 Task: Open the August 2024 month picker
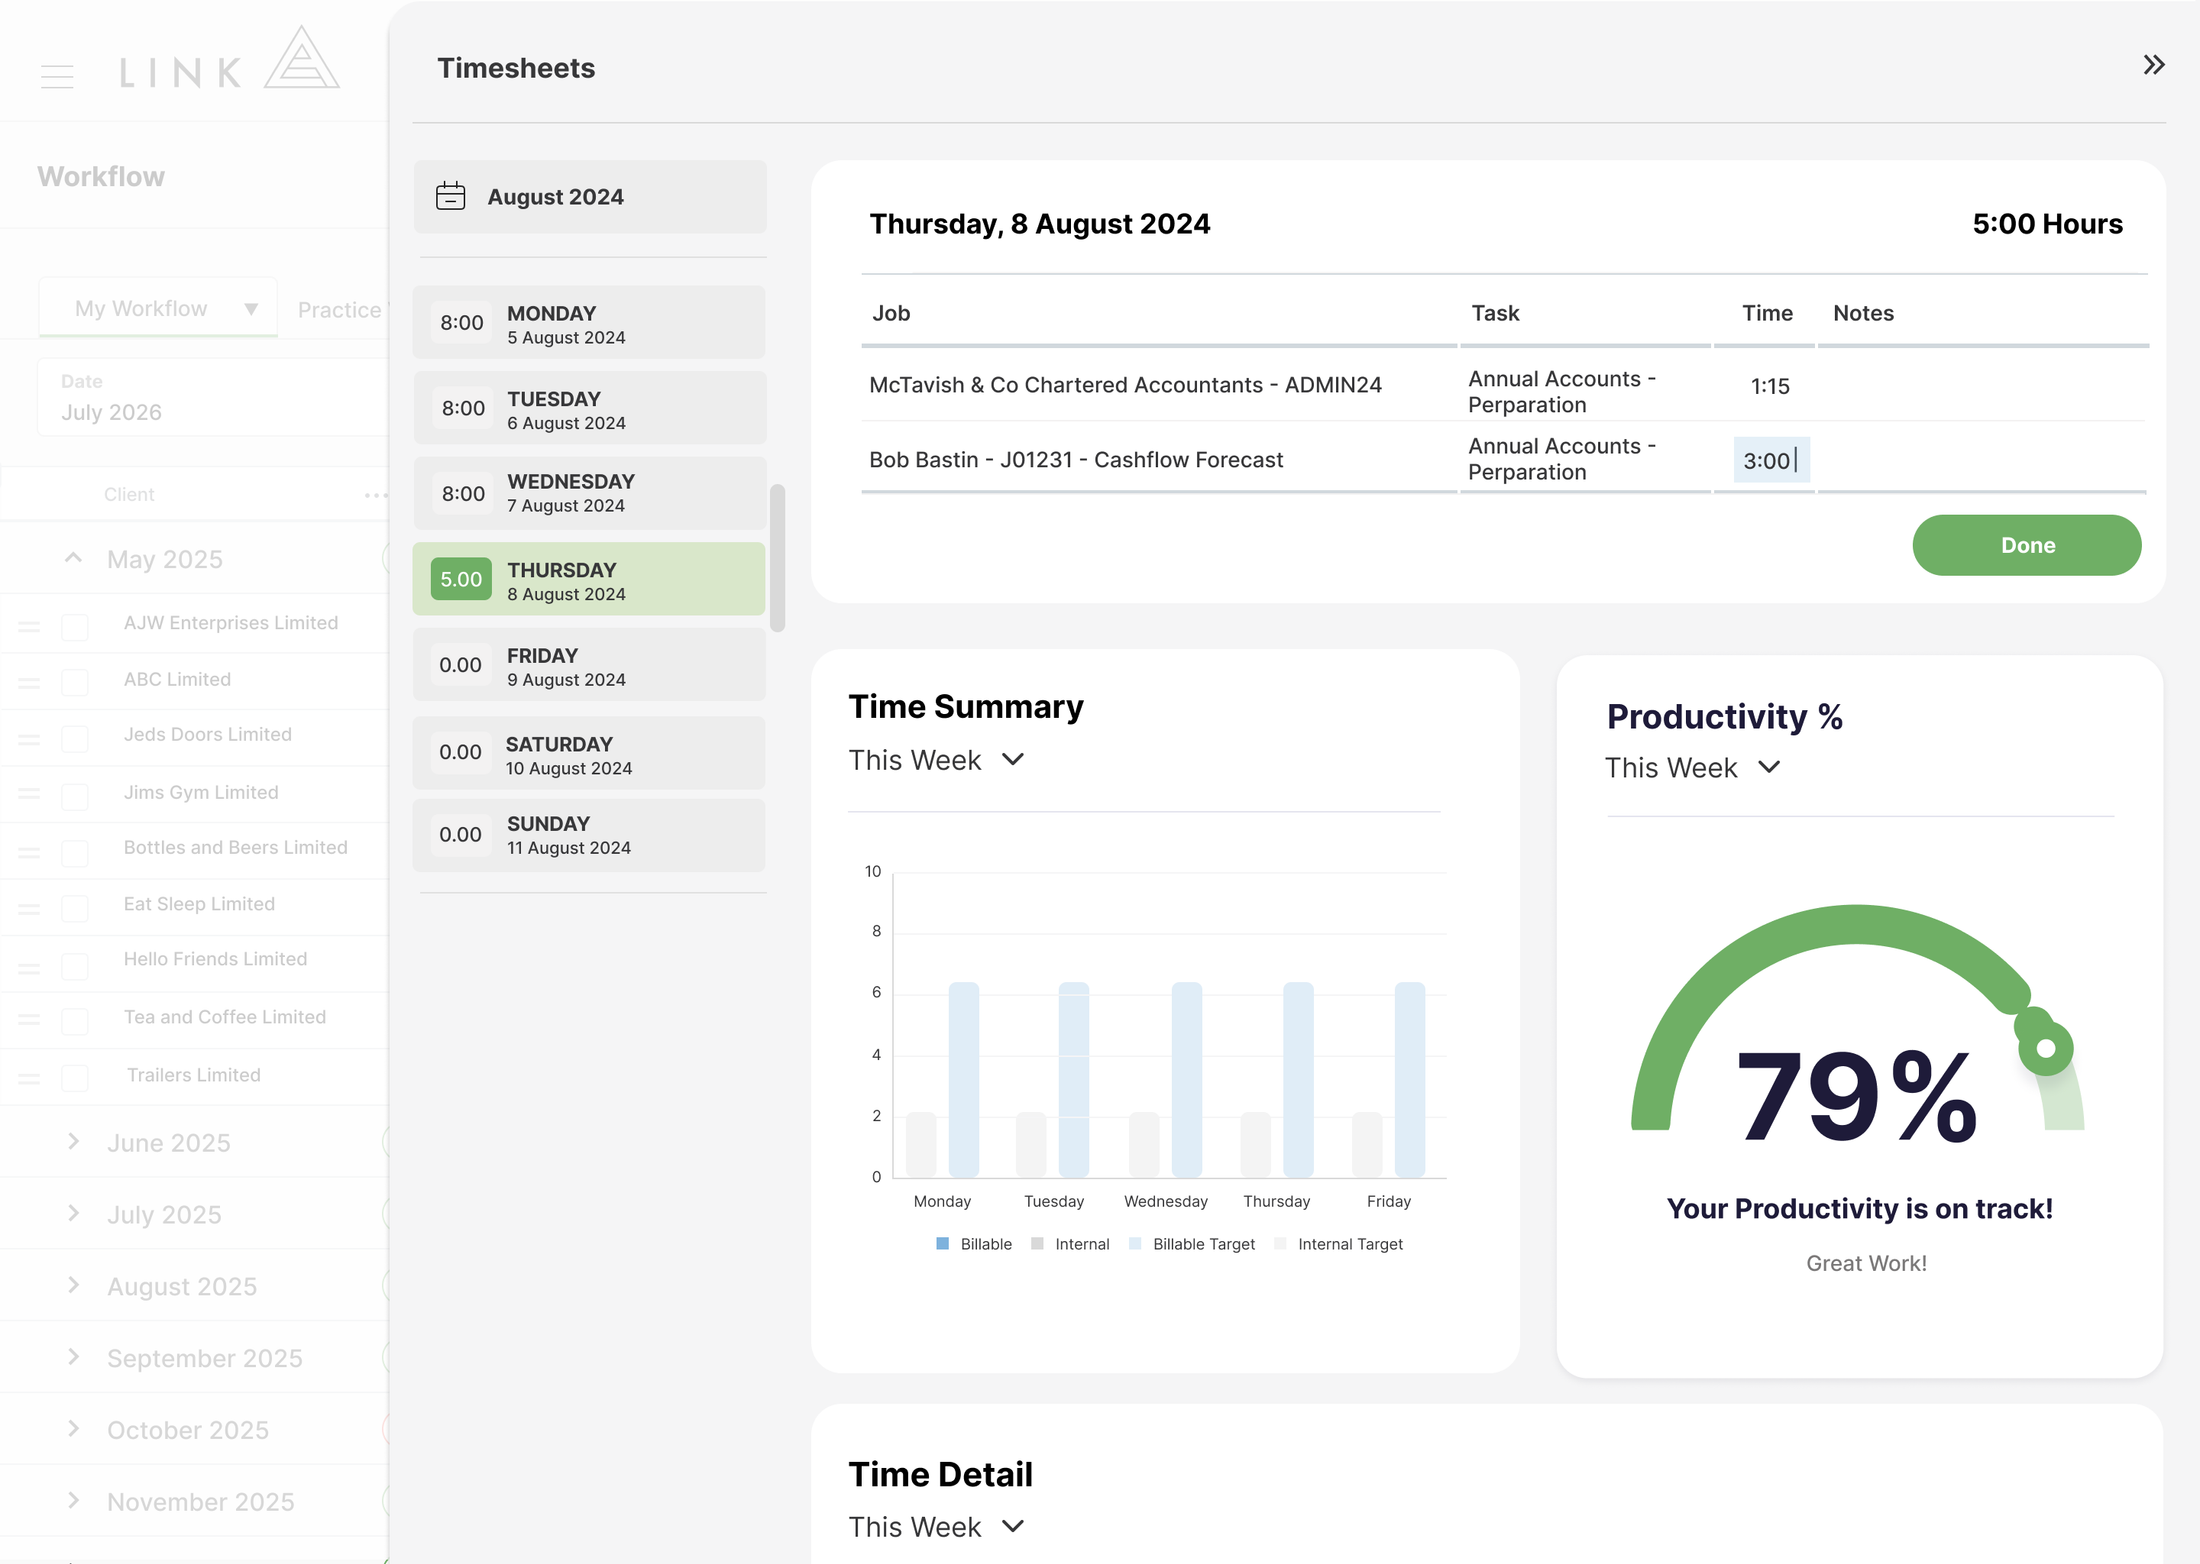590,197
